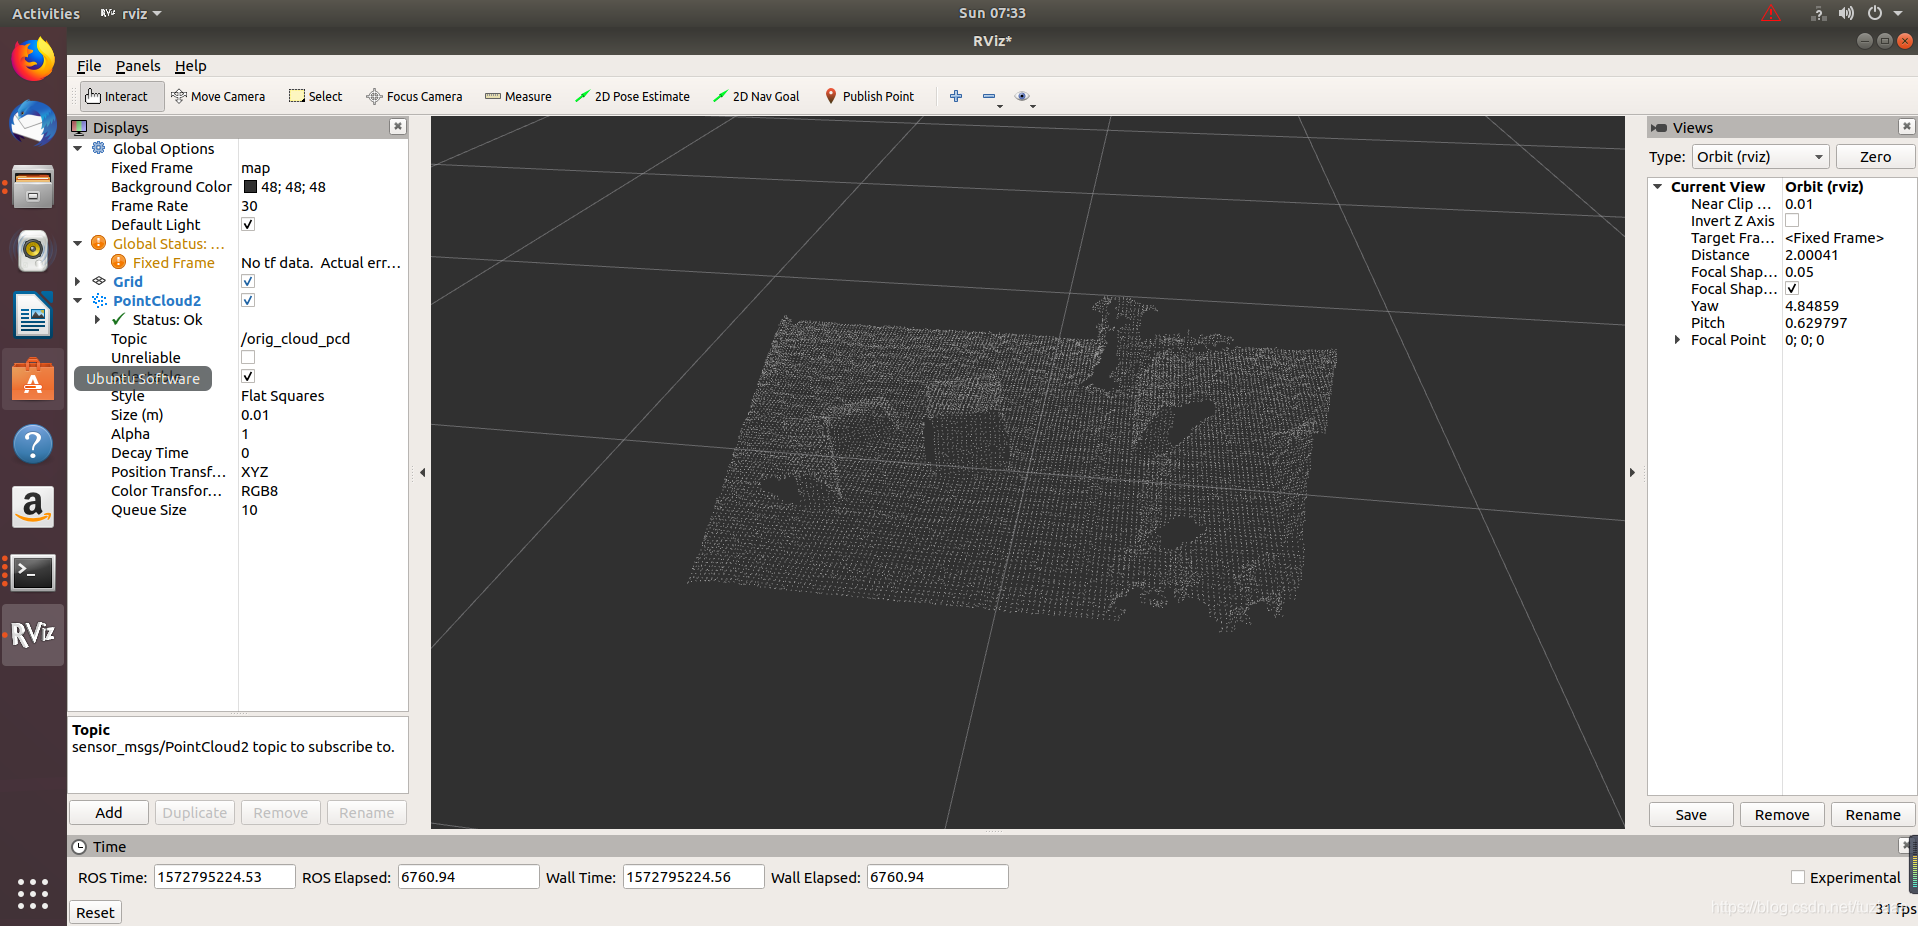
Task: Open Firefox from the dock
Action: (33, 59)
